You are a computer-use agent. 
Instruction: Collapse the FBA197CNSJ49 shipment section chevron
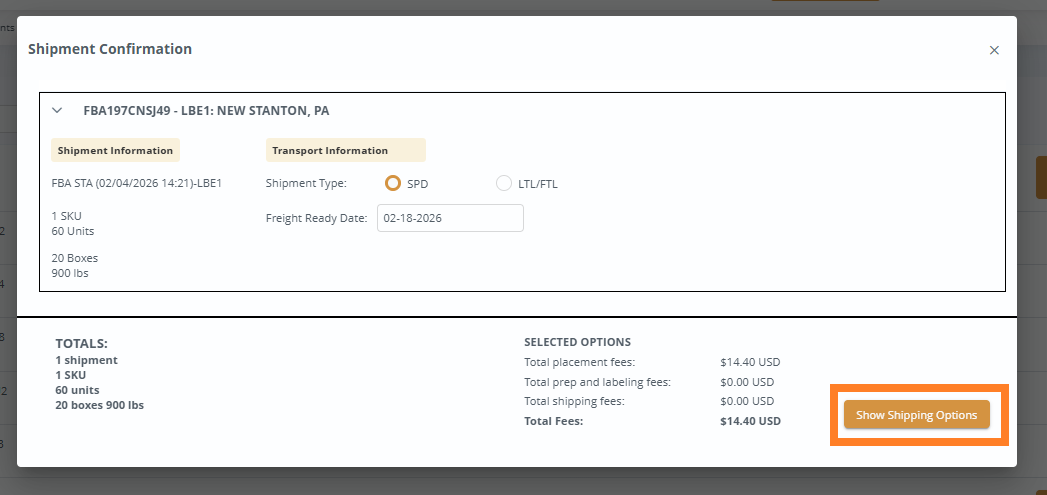tap(58, 111)
